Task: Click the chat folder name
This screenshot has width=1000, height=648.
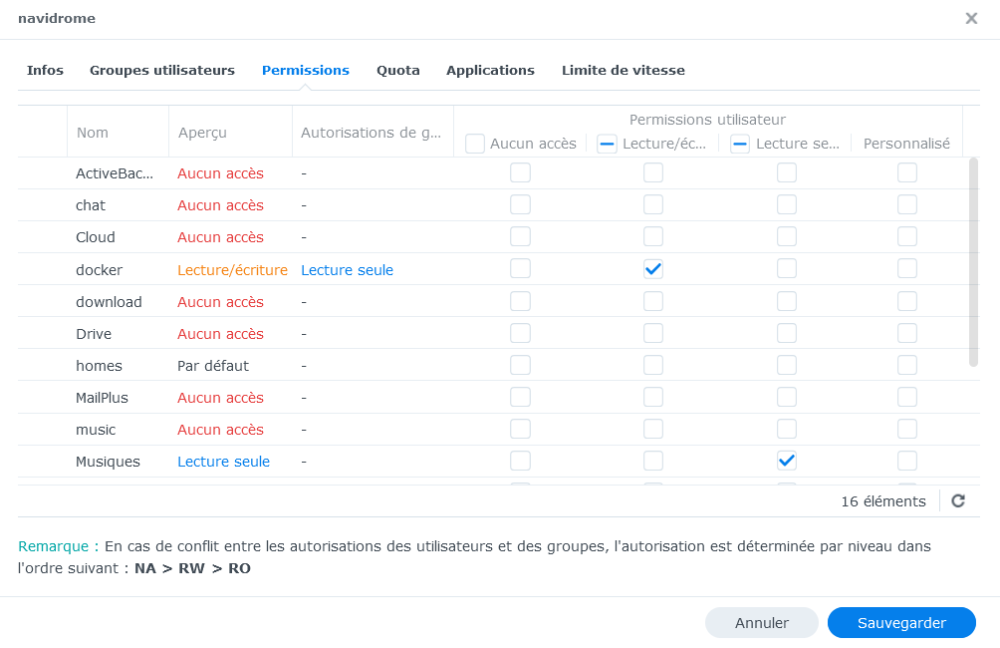Action: point(91,205)
